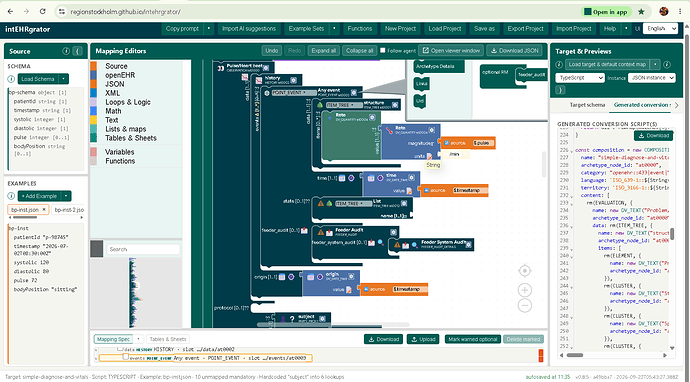Switch to Generated conversion script tab
This screenshot has width=690, height=382.
click(642, 105)
